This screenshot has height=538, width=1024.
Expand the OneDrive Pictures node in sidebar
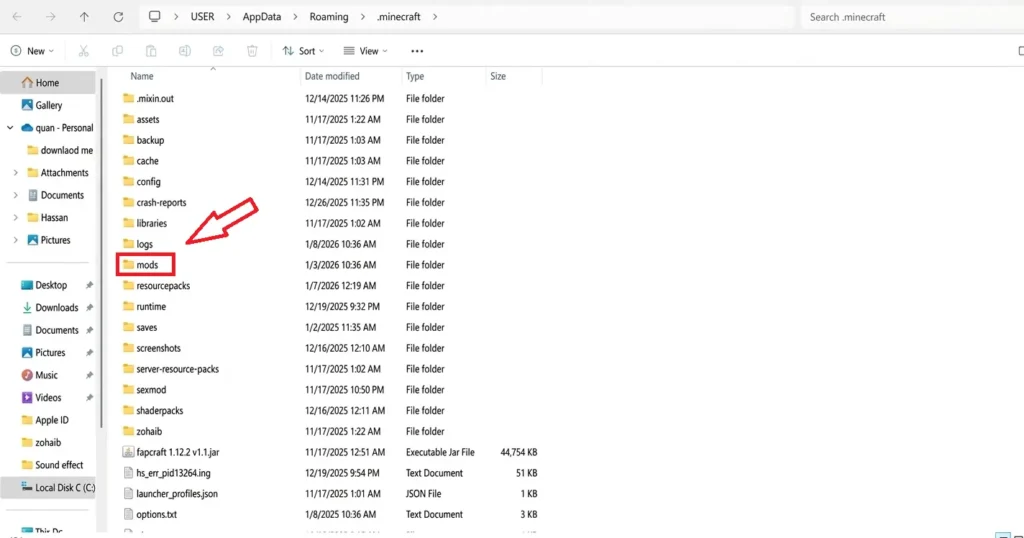click(x=16, y=240)
